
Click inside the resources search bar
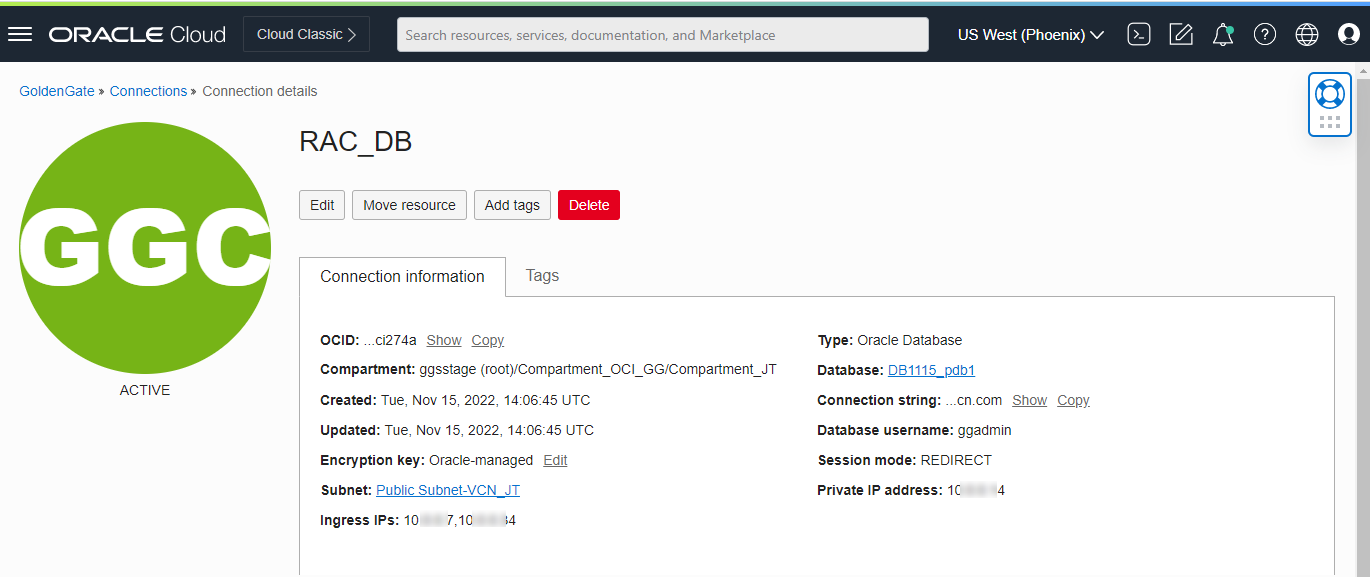tap(663, 34)
